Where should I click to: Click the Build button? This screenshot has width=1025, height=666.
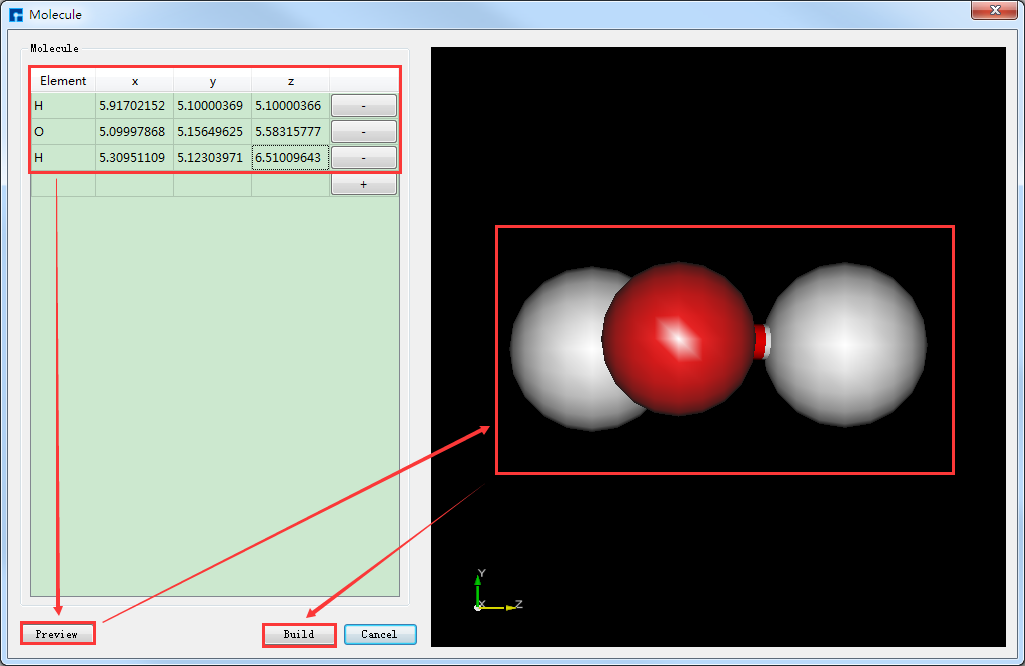[299, 634]
